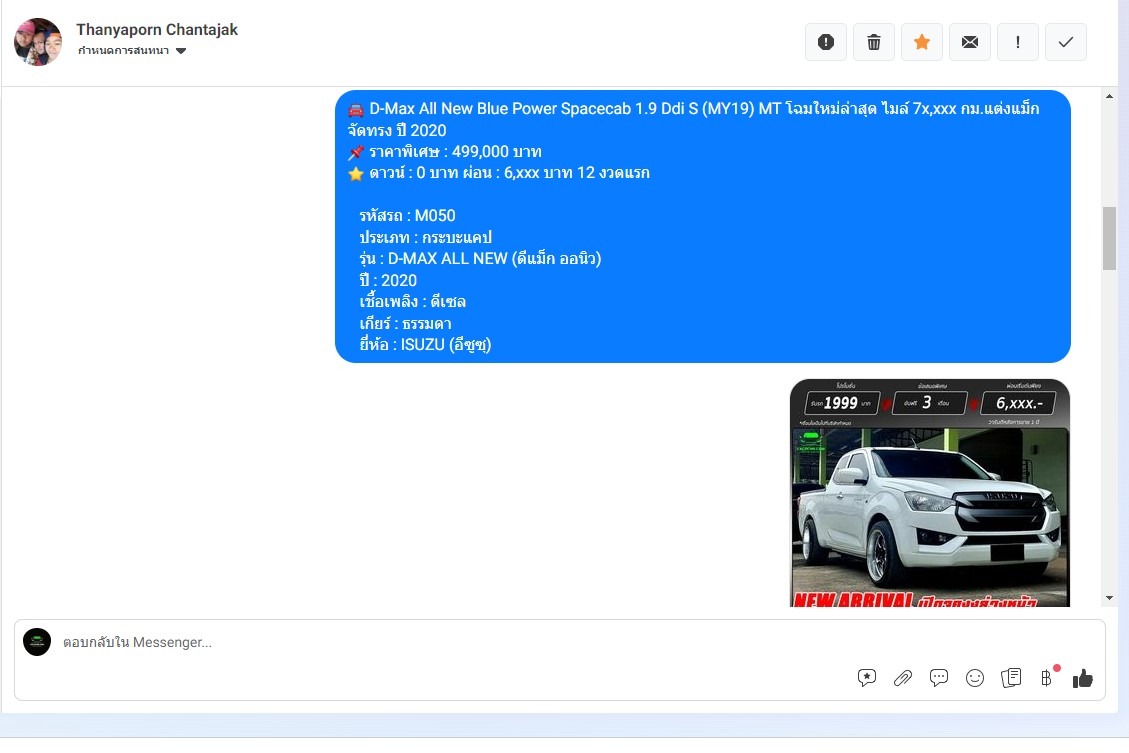The image size is (1129, 753).
Task: Open Thanyaporn Chantajak contact name
Action: [x=157, y=30]
